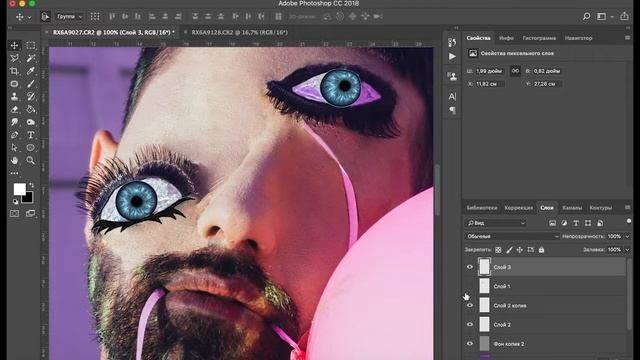The image size is (640, 360).
Task: Filter layers by adjustment layer icon
Action: 564,223
